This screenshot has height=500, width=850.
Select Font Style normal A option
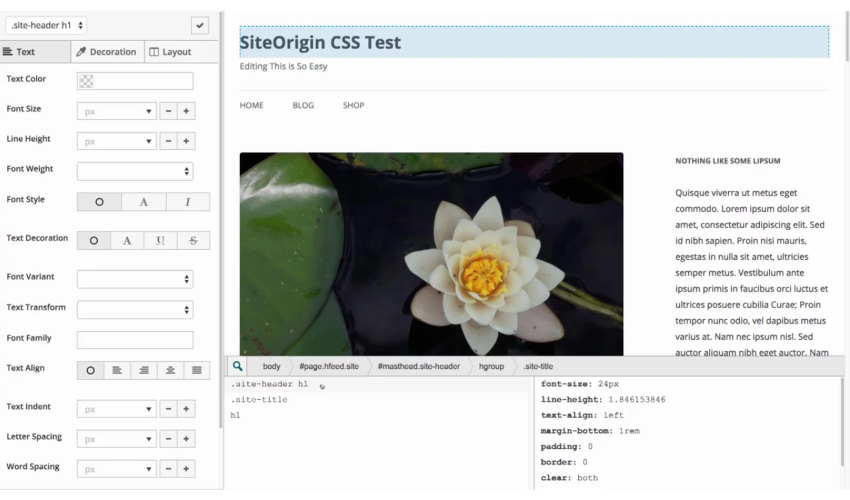(144, 202)
